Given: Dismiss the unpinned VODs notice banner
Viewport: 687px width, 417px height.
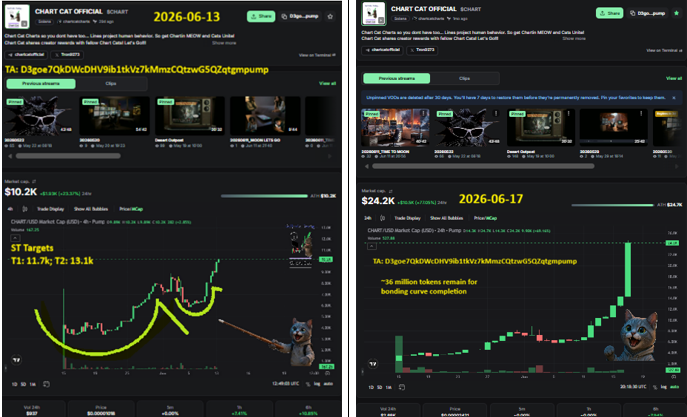Looking at the screenshot, I should 674,98.
